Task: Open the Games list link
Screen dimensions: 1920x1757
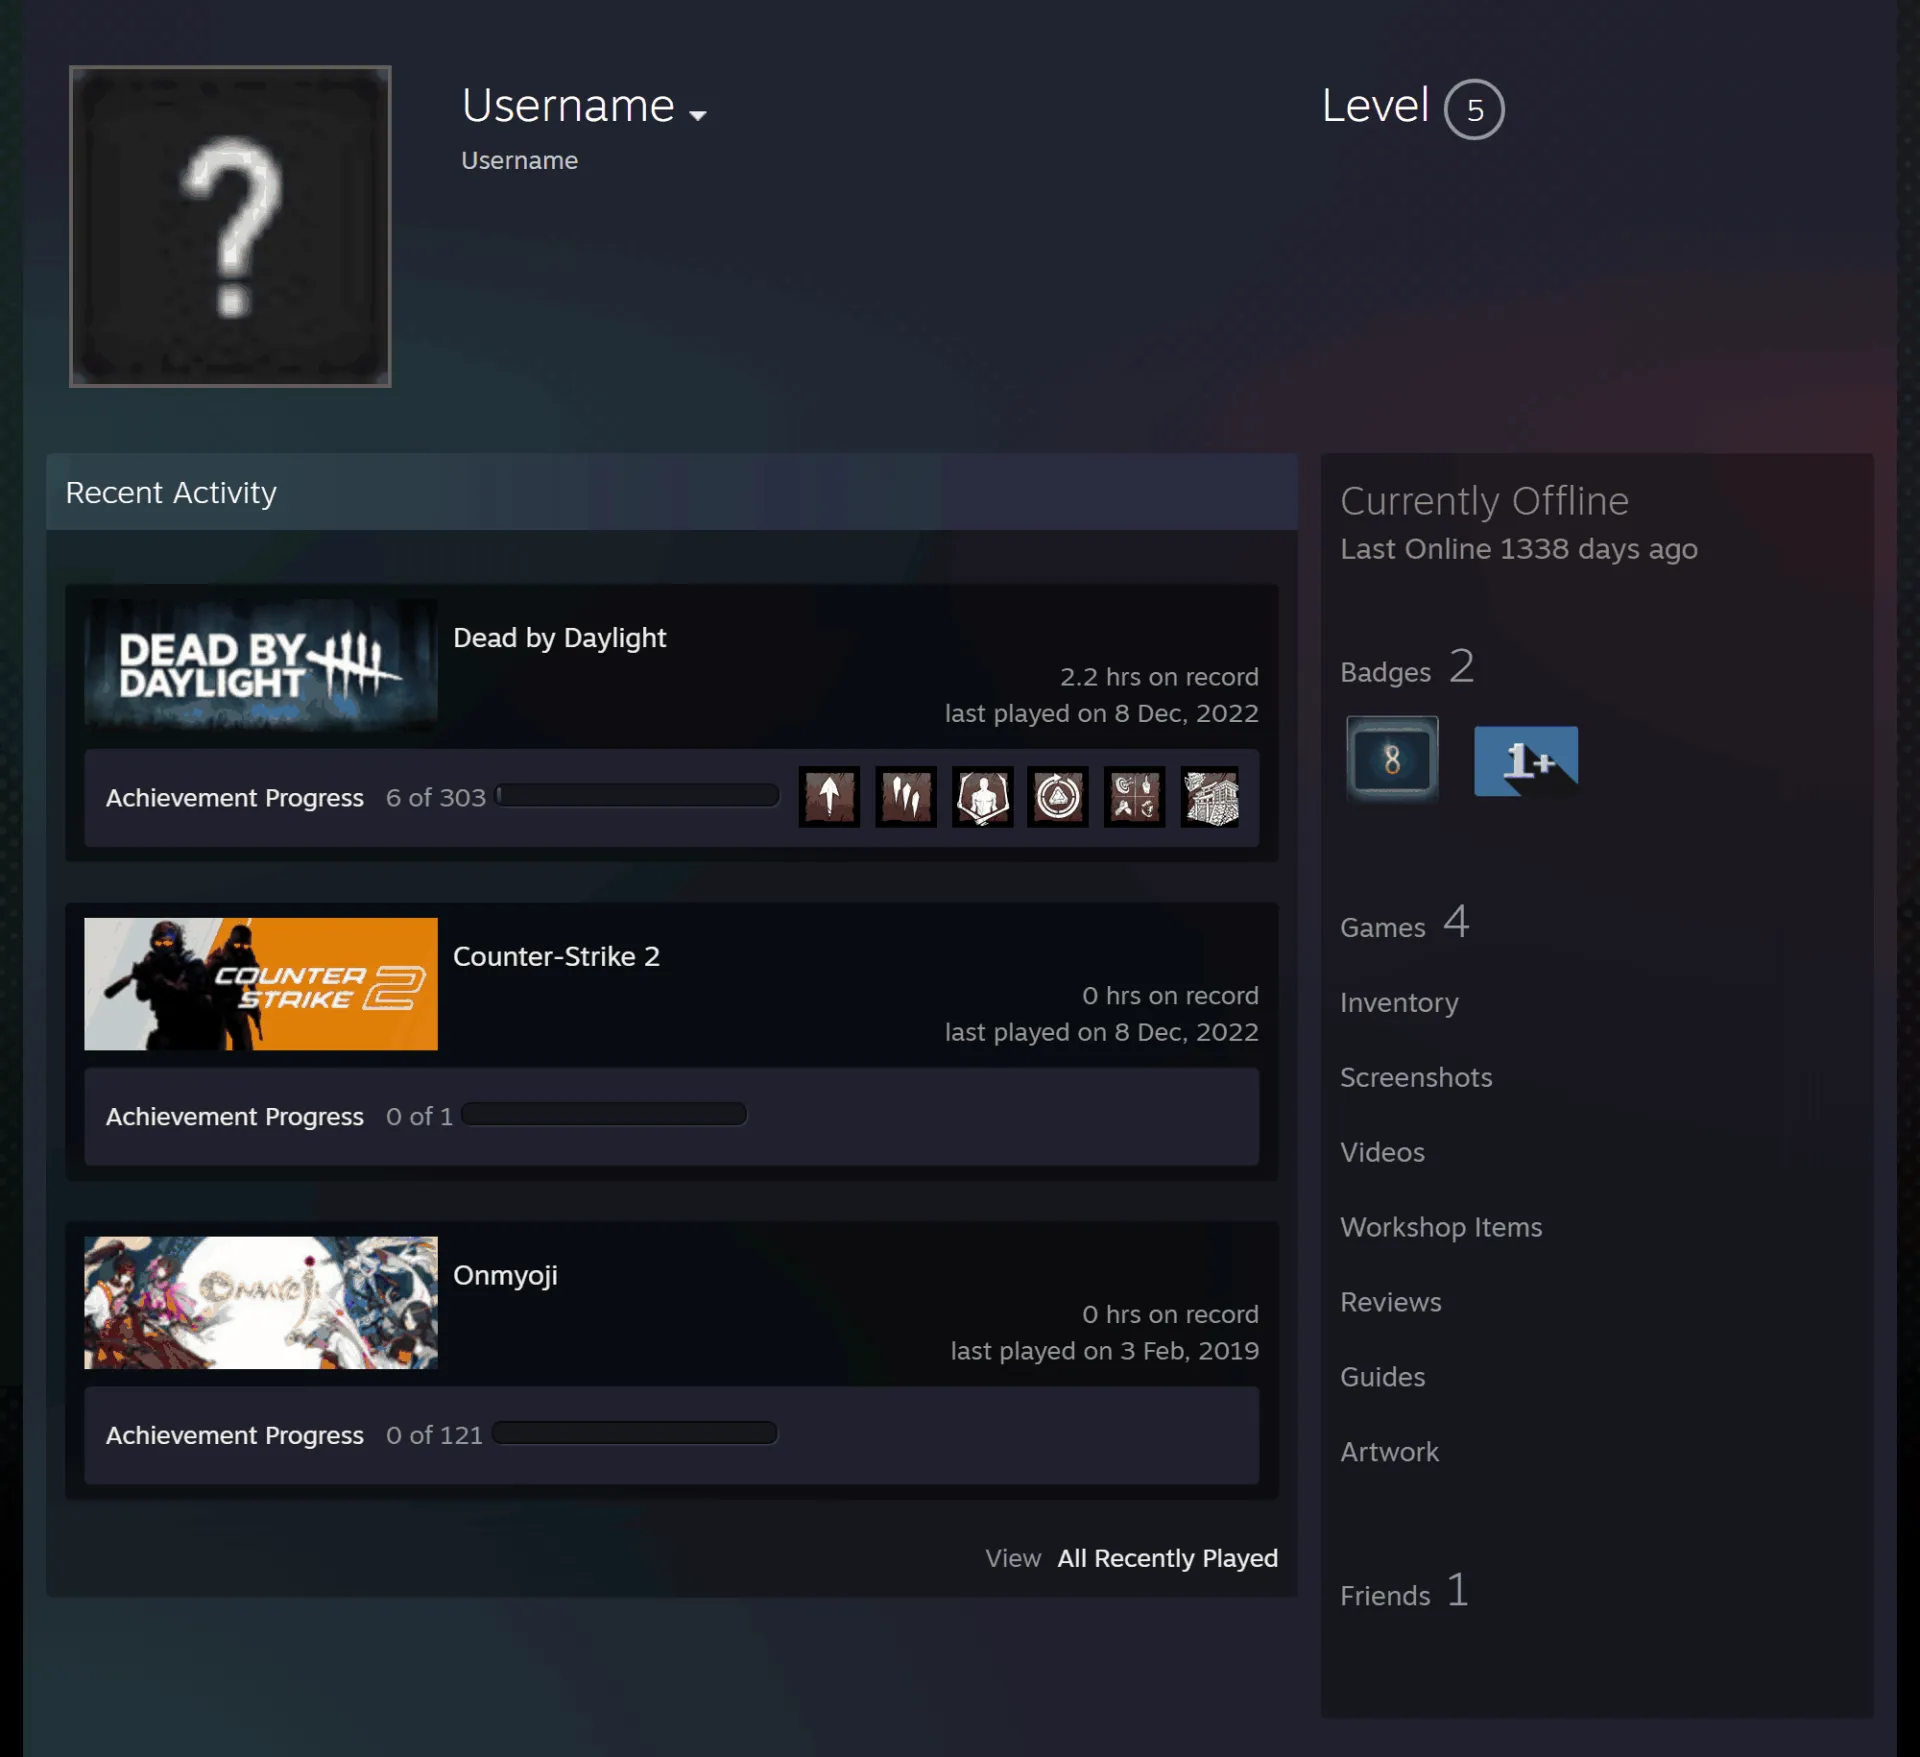Action: [1404, 922]
